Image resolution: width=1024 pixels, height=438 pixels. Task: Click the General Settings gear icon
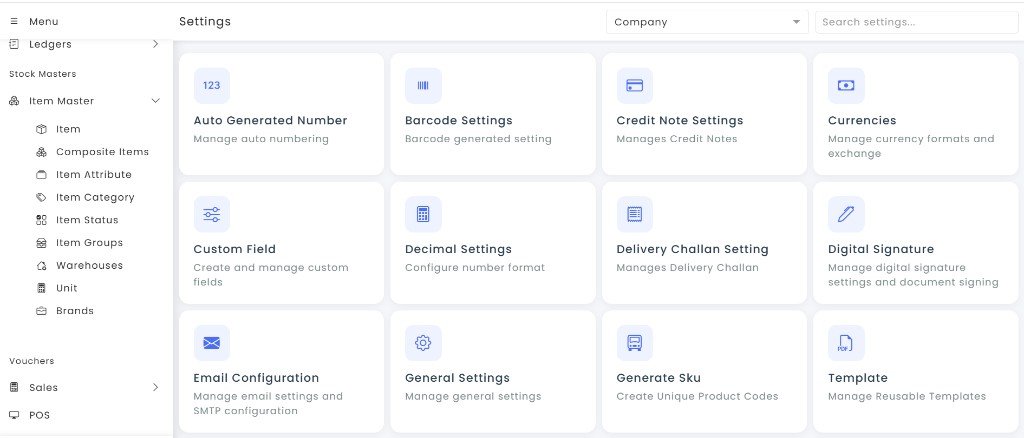tap(423, 343)
